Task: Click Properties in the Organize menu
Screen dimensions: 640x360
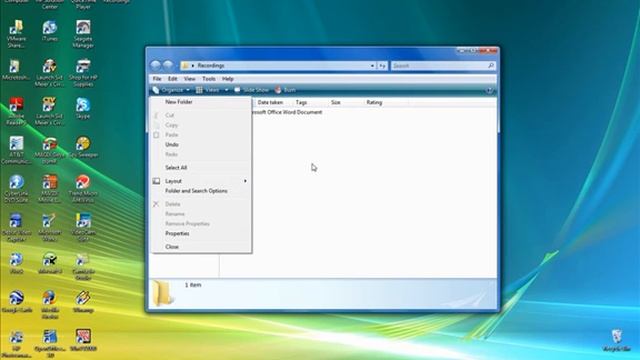Action: point(177,233)
